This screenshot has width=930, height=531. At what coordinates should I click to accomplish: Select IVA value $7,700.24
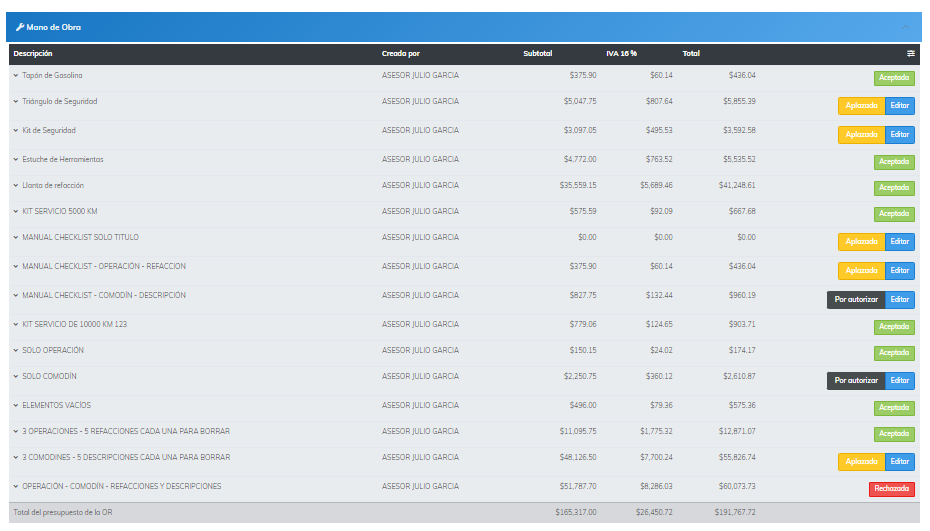coord(656,457)
